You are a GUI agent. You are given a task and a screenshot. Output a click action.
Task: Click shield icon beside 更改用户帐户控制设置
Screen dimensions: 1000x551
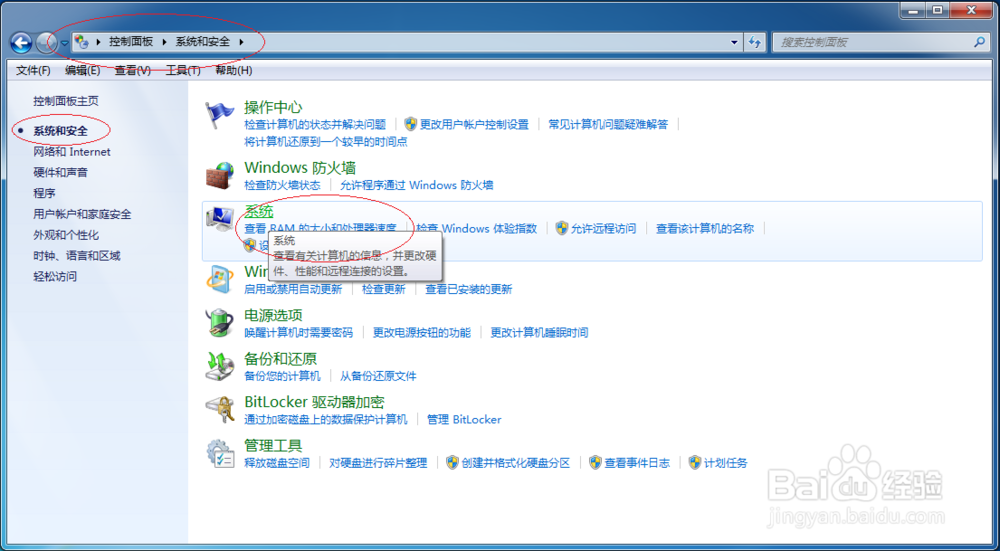pos(411,124)
